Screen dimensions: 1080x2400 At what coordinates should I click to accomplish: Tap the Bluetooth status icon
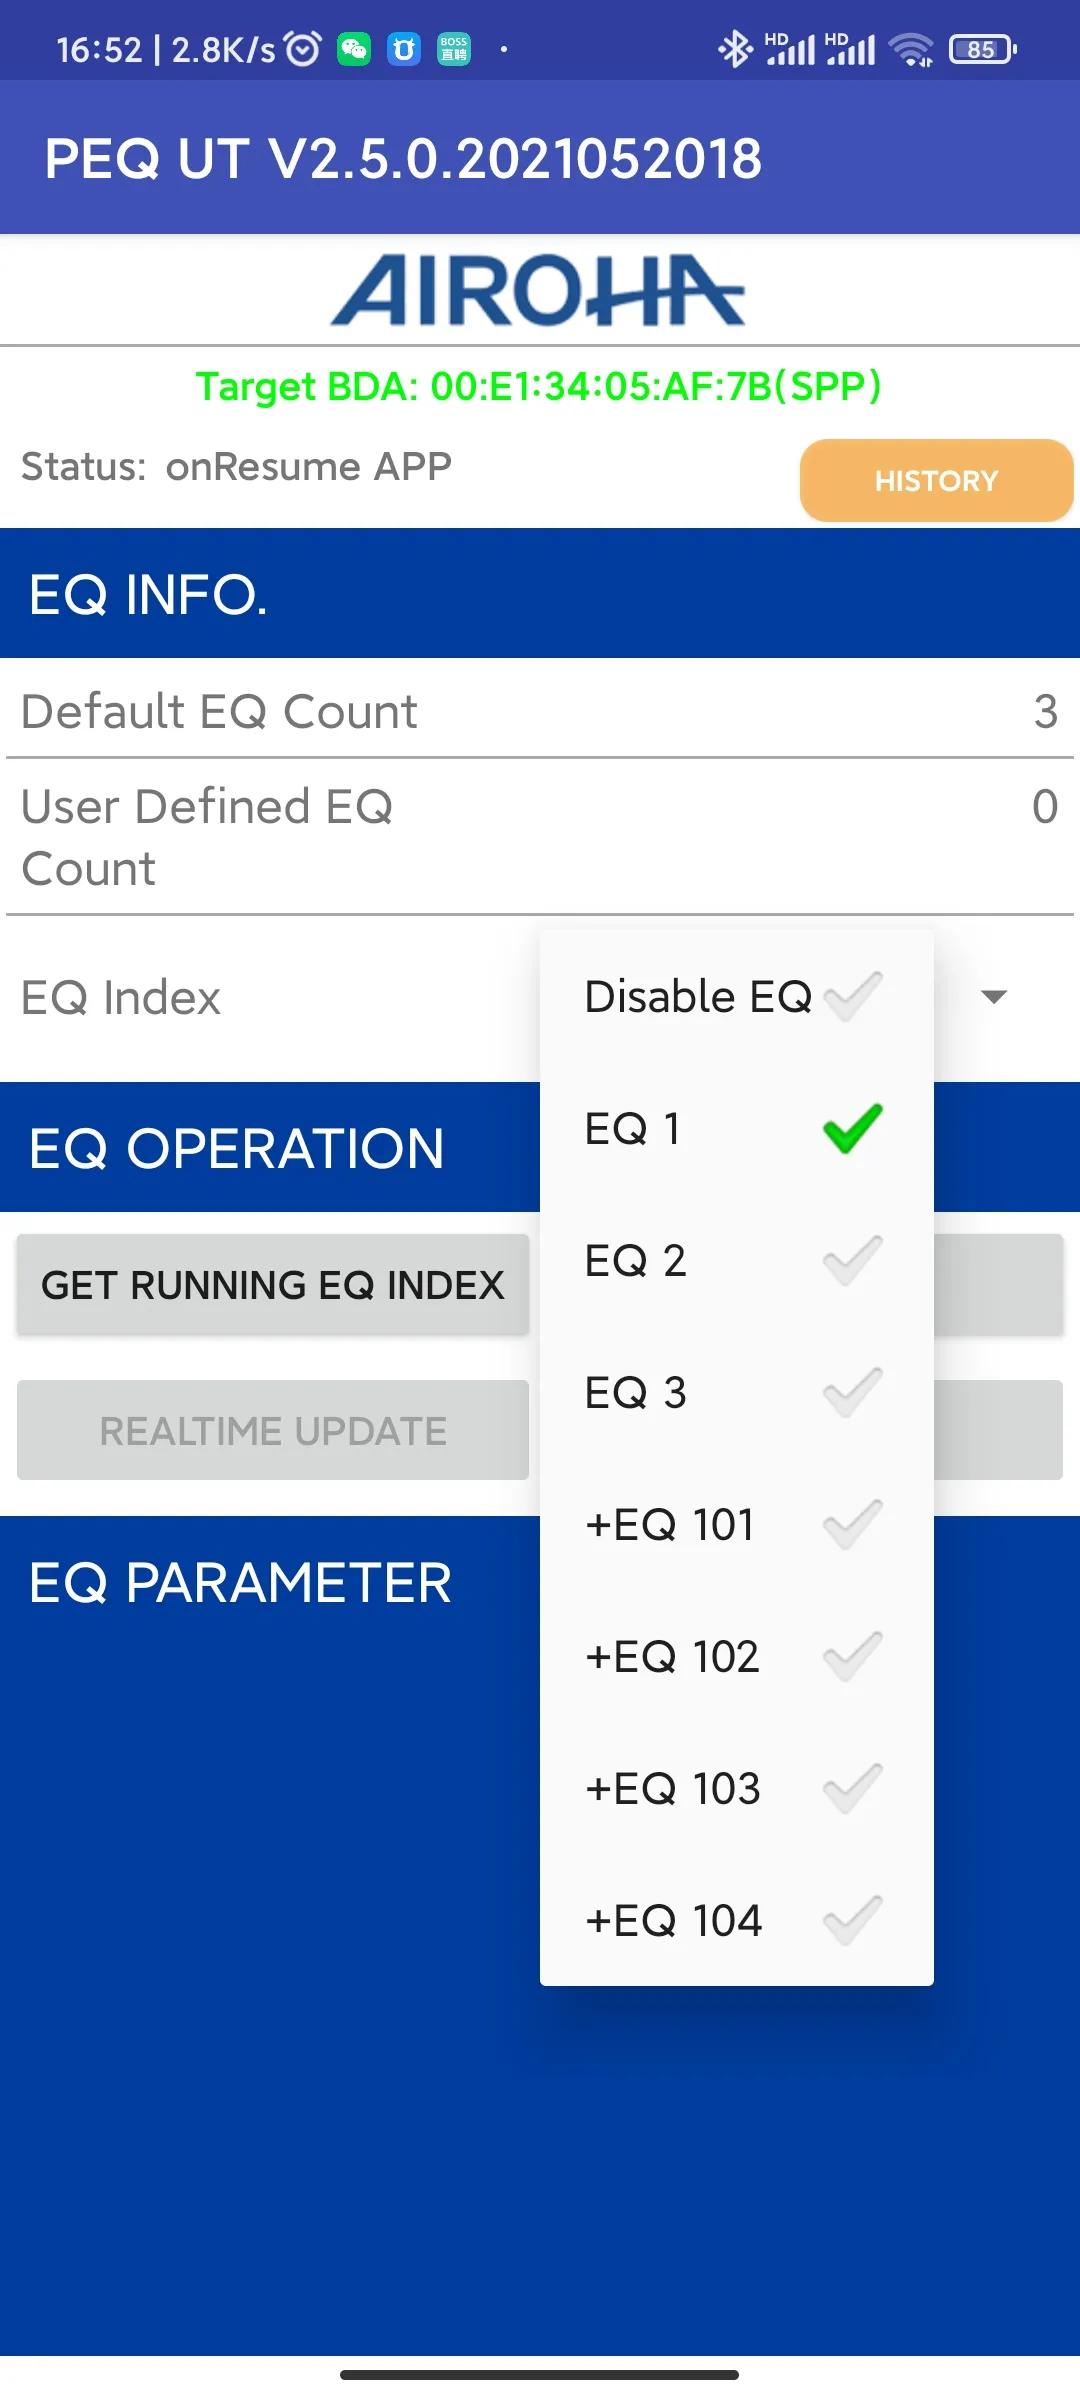coord(735,49)
